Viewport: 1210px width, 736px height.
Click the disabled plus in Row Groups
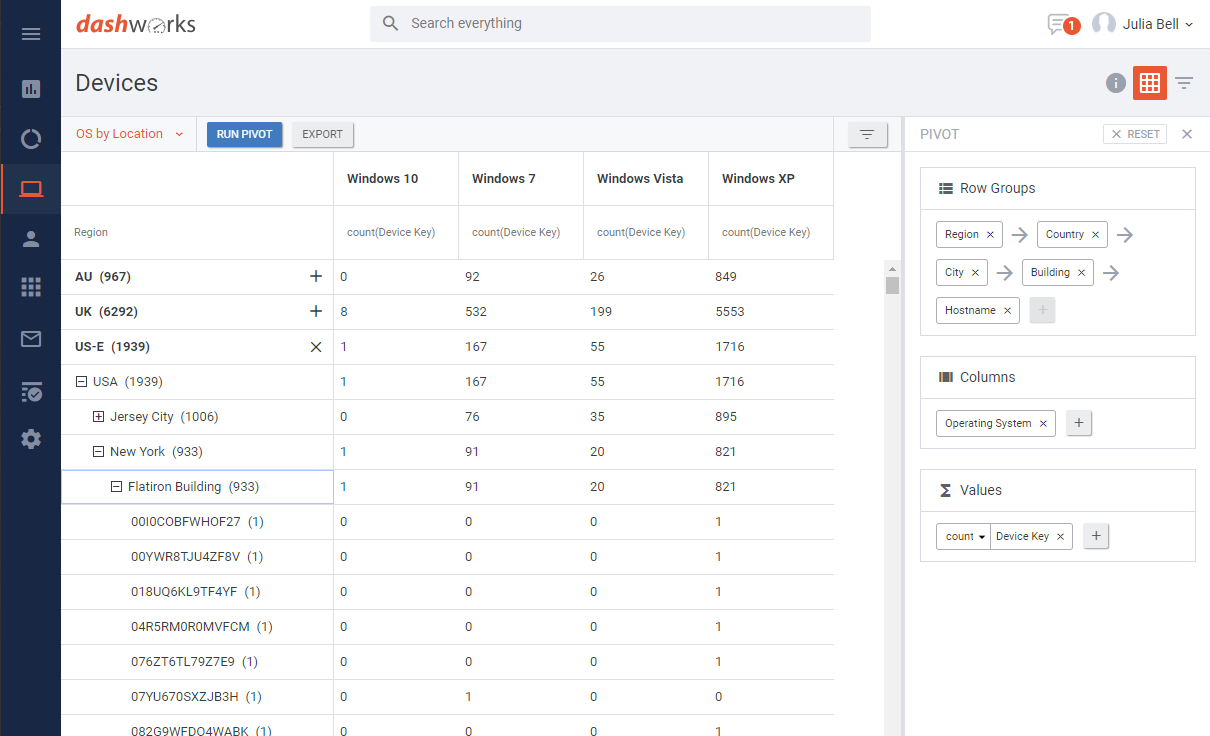[x=1042, y=310]
